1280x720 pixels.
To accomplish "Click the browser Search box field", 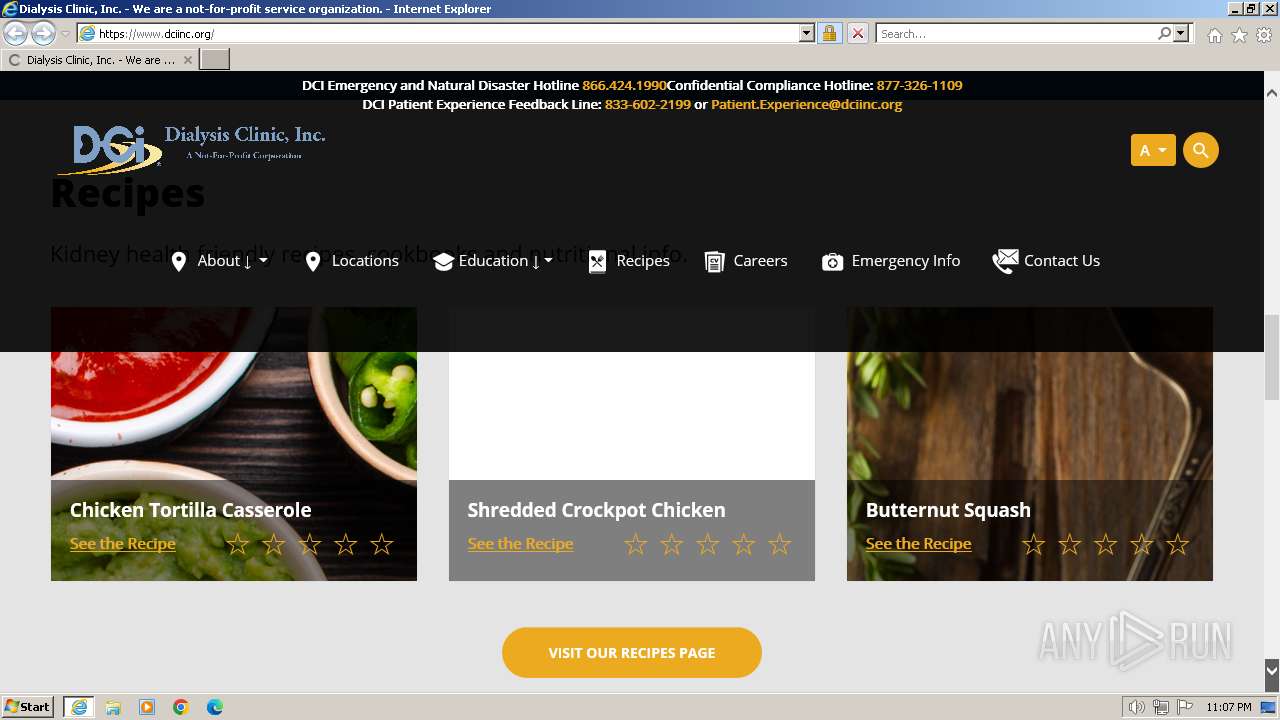I will (x=1016, y=34).
